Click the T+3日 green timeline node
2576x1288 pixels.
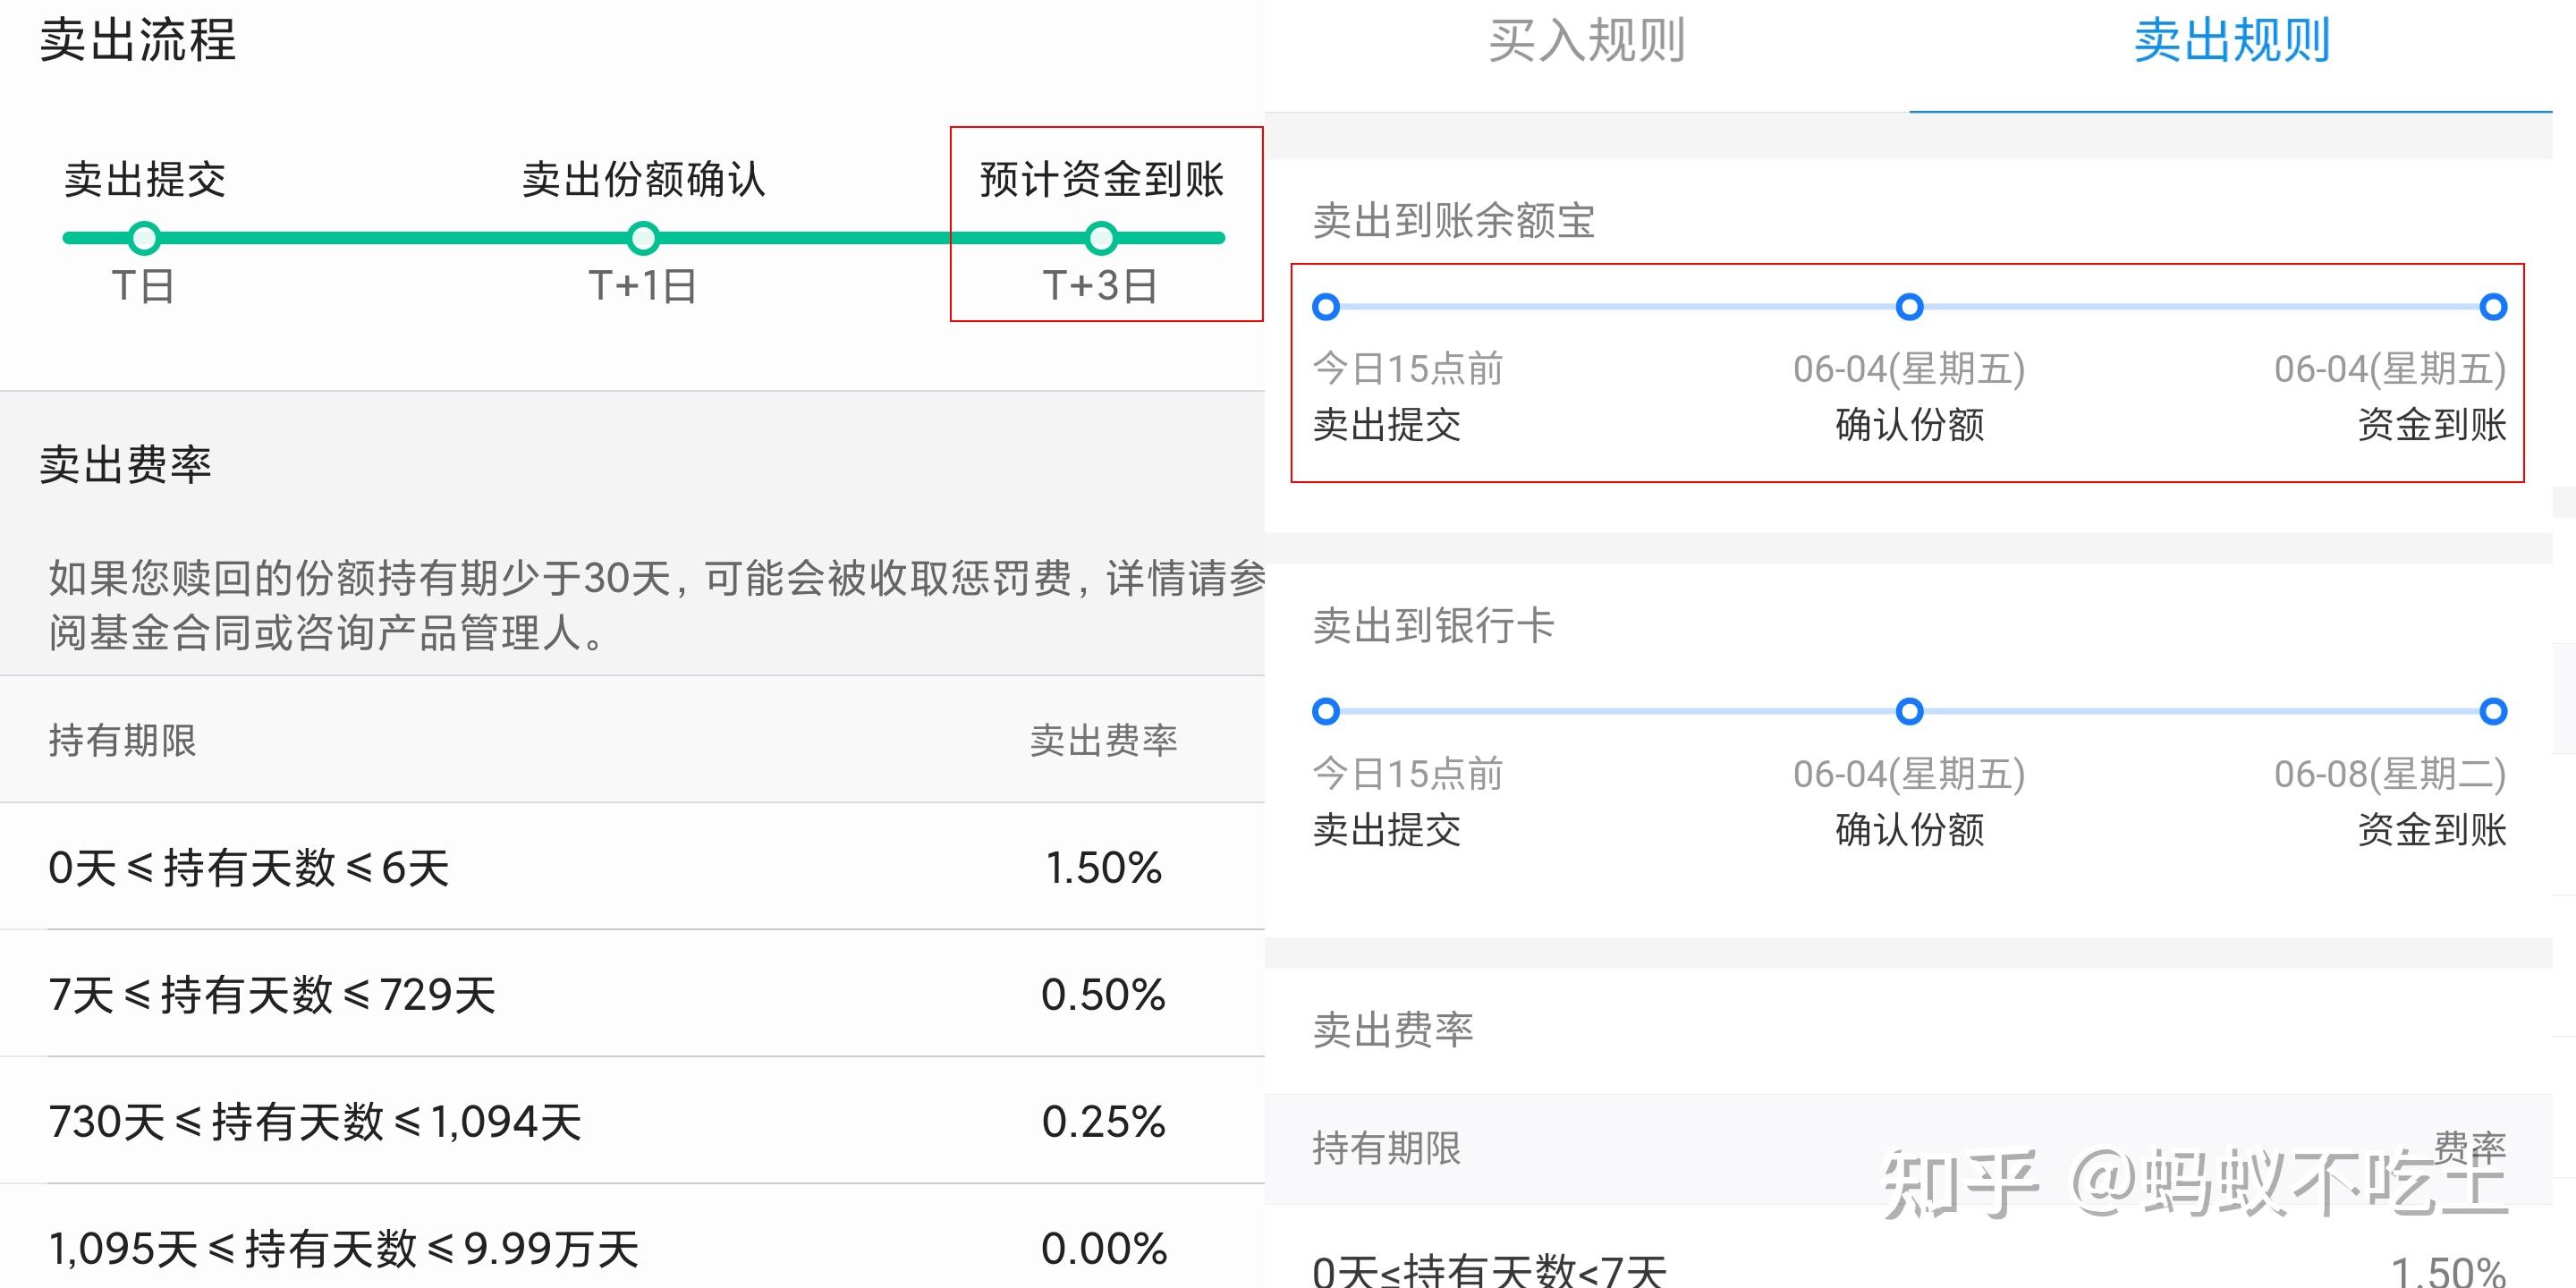(x=1101, y=238)
